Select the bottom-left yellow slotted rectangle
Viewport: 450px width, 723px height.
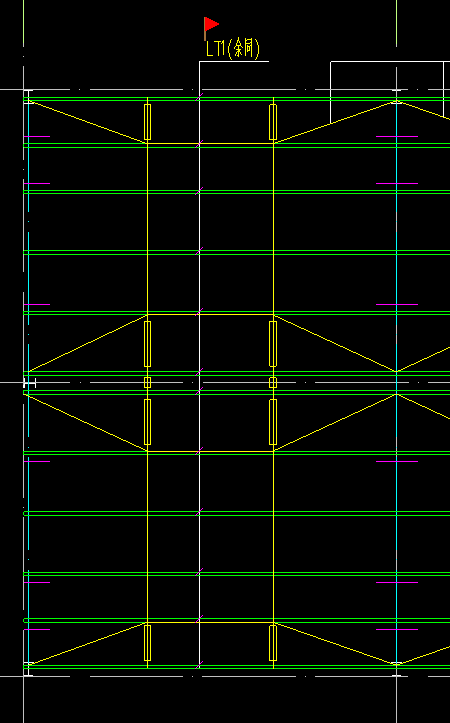point(148,643)
